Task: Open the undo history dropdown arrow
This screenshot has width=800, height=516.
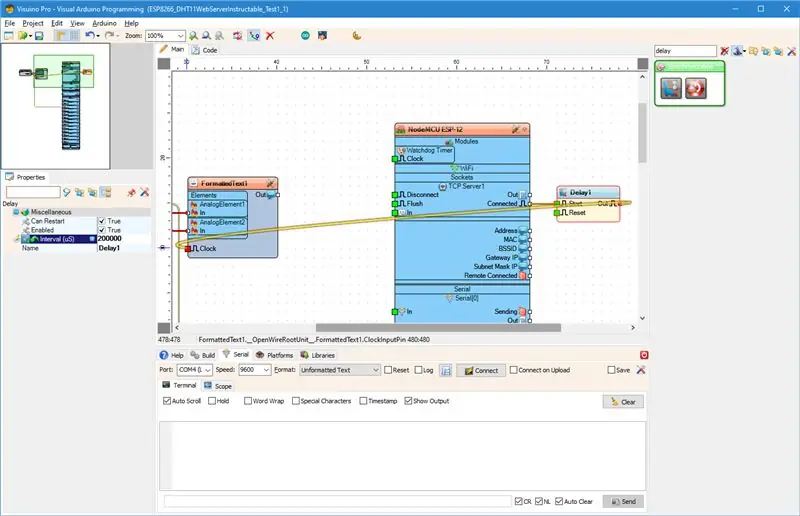Action: [x=98, y=36]
